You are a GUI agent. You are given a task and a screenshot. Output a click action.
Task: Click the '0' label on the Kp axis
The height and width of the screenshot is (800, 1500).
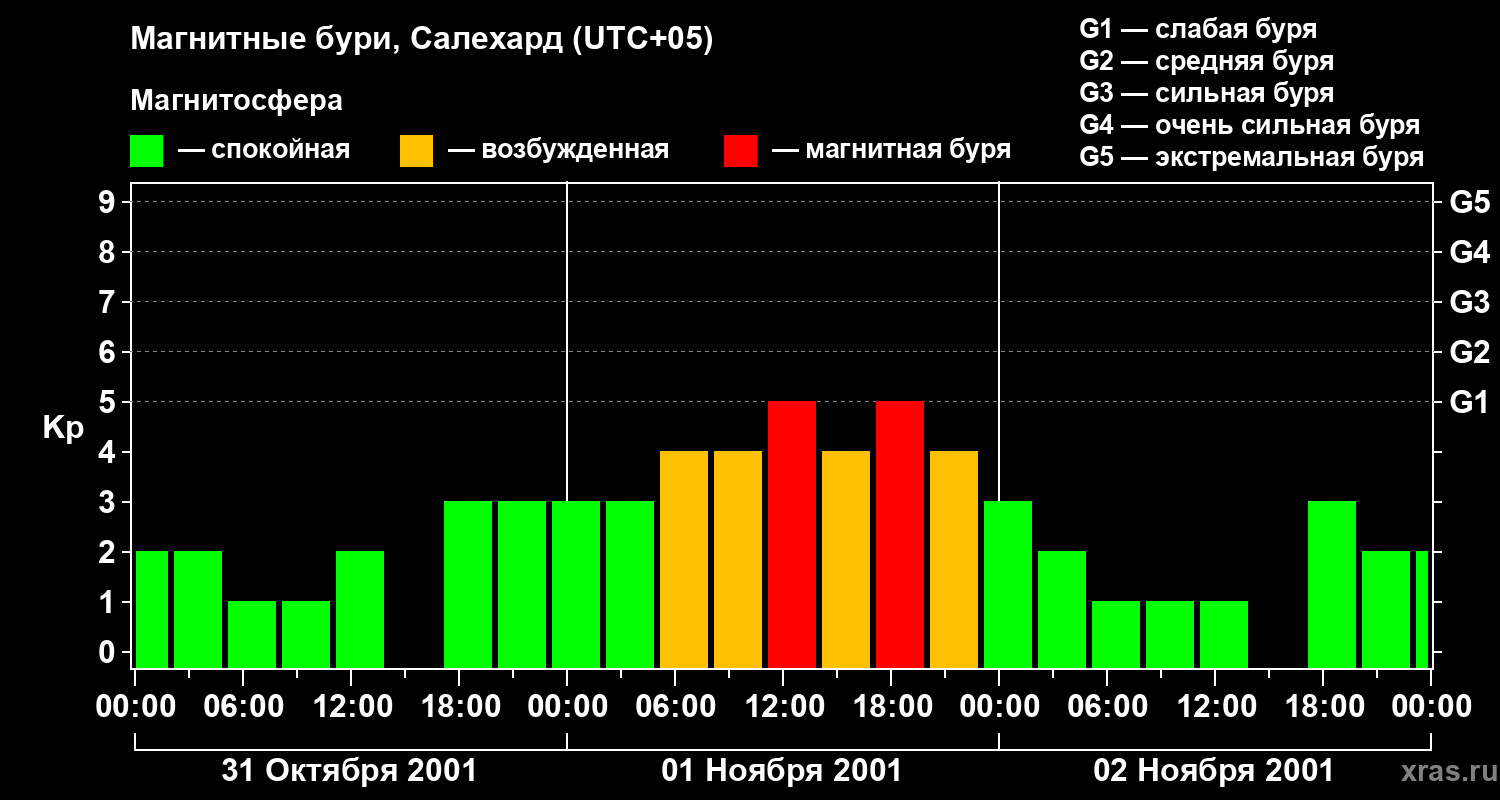[109, 652]
